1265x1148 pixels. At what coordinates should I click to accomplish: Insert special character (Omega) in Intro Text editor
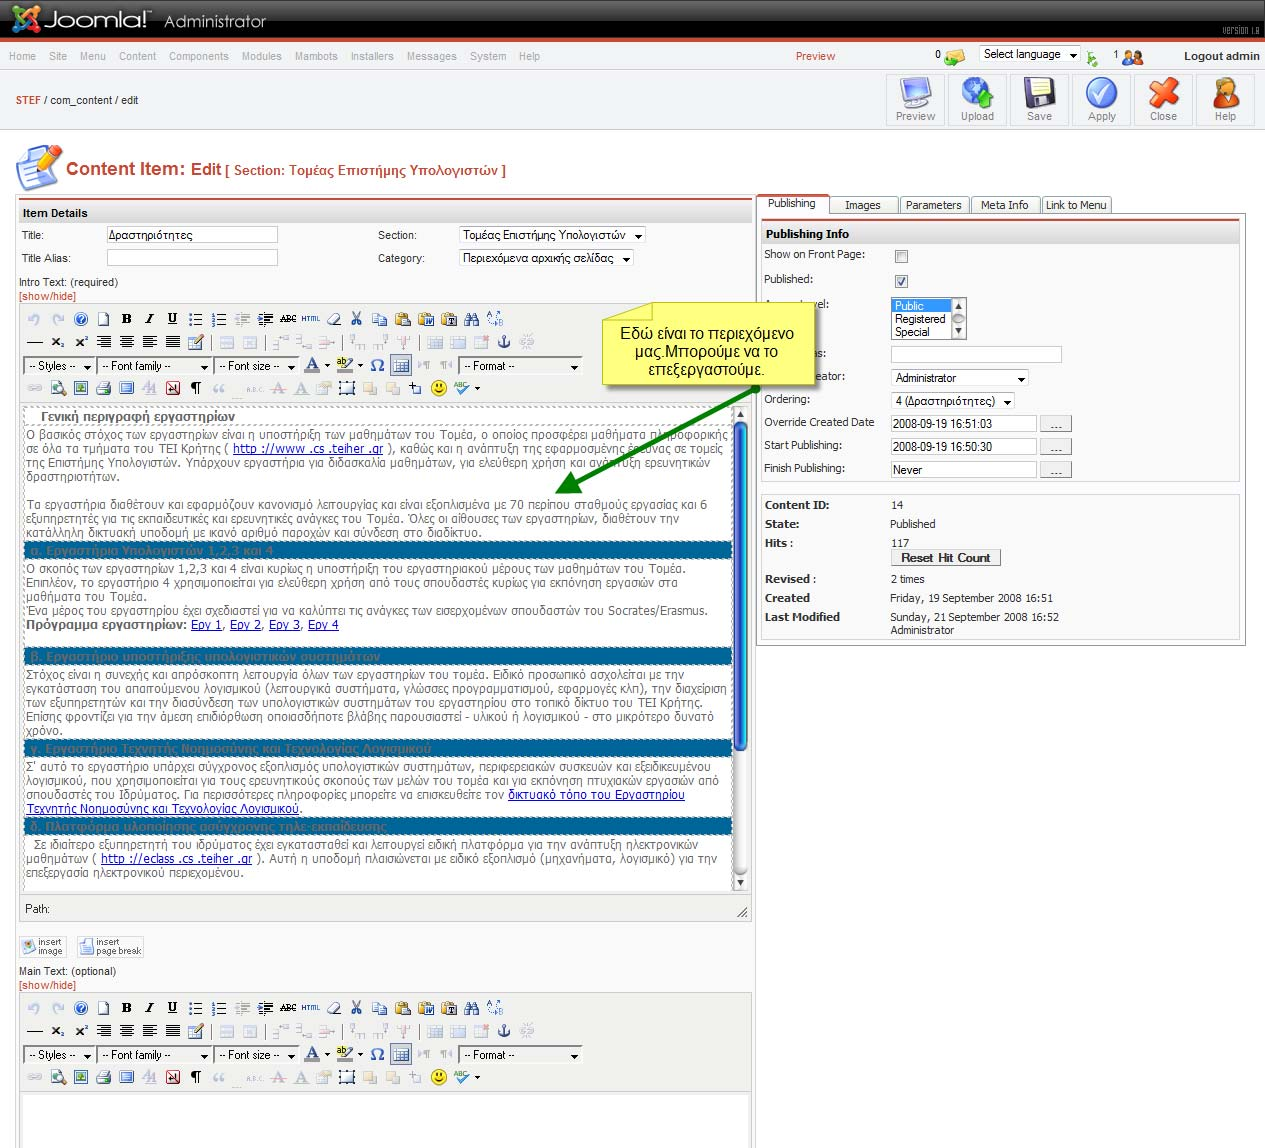[x=377, y=366]
